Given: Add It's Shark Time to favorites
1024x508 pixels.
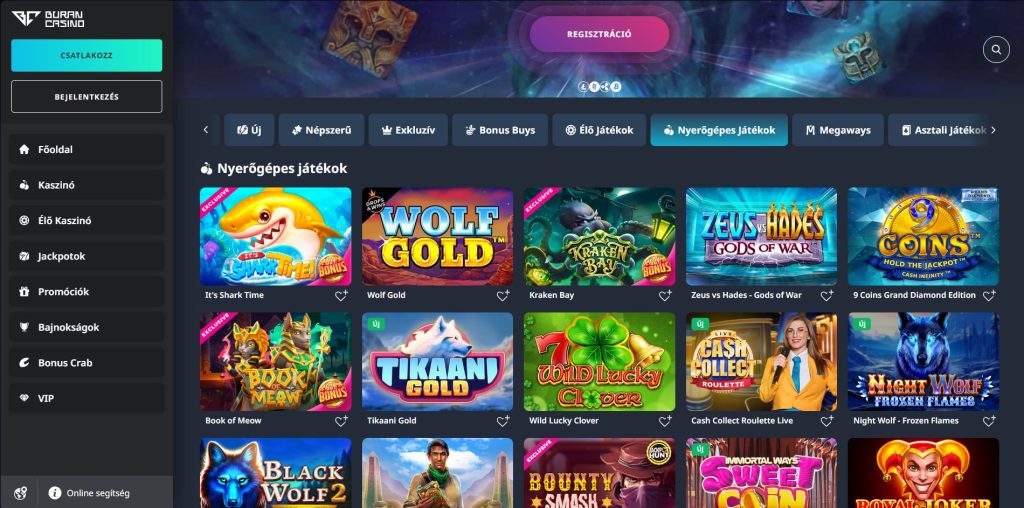Looking at the screenshot, I should [341, 296].
